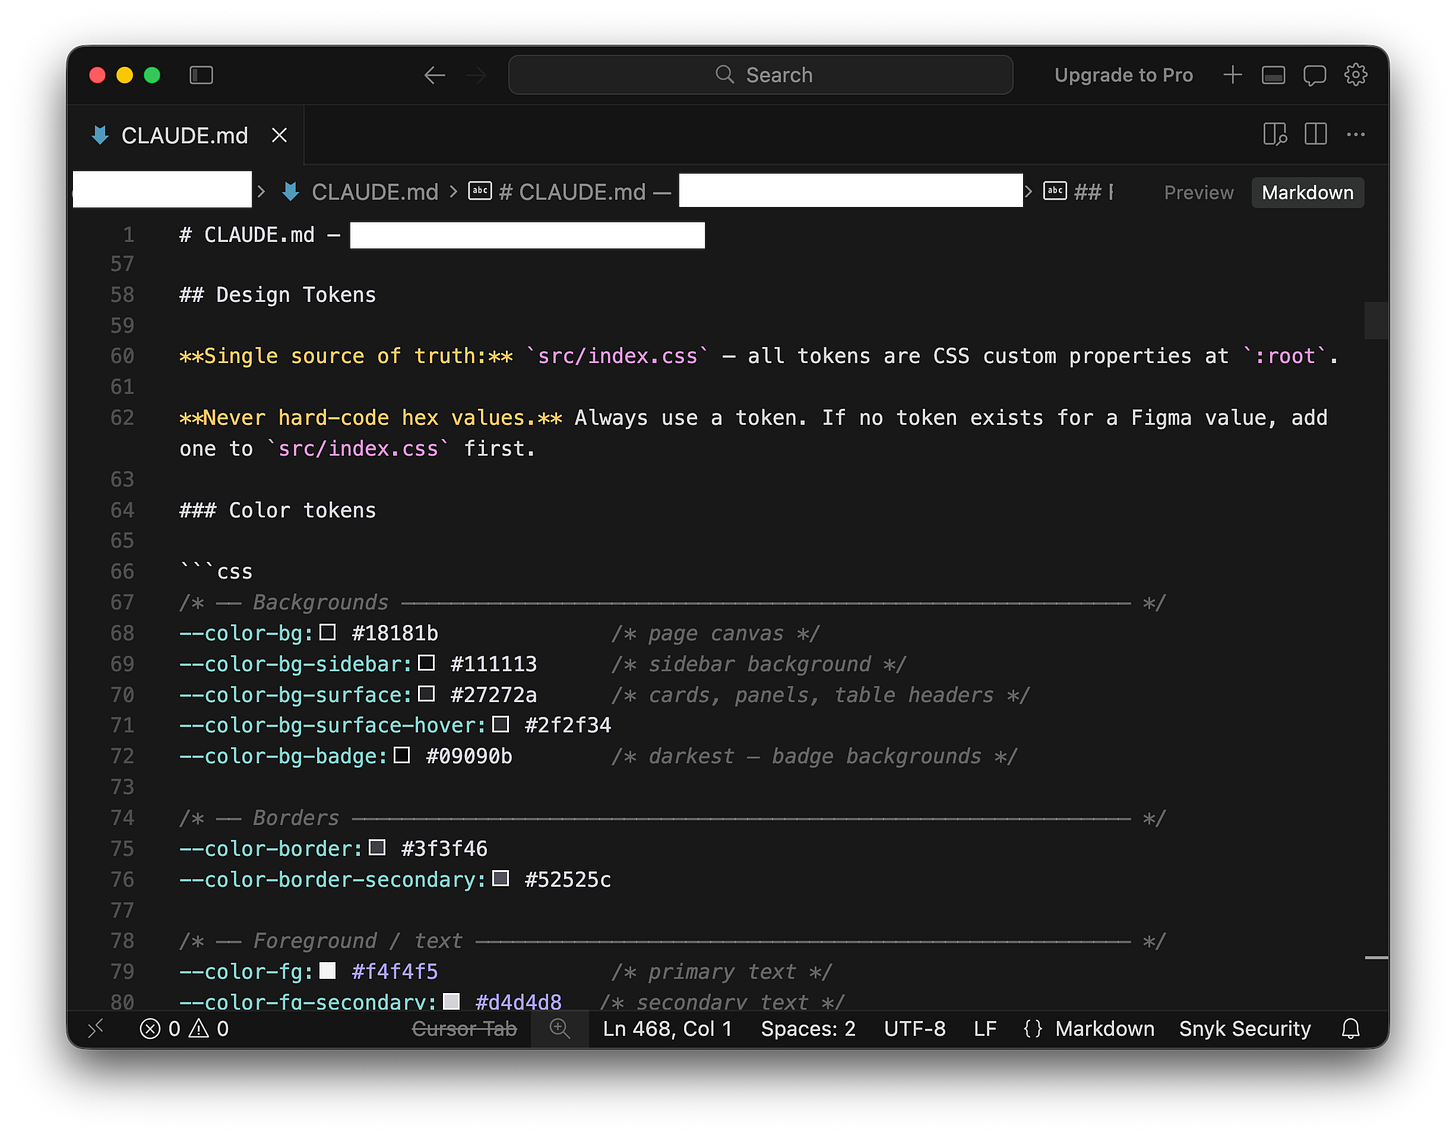This screenshot has width=1456, height=1137.
Task: Click the '```css' code fence line
Action: click(x=216, y=571)
